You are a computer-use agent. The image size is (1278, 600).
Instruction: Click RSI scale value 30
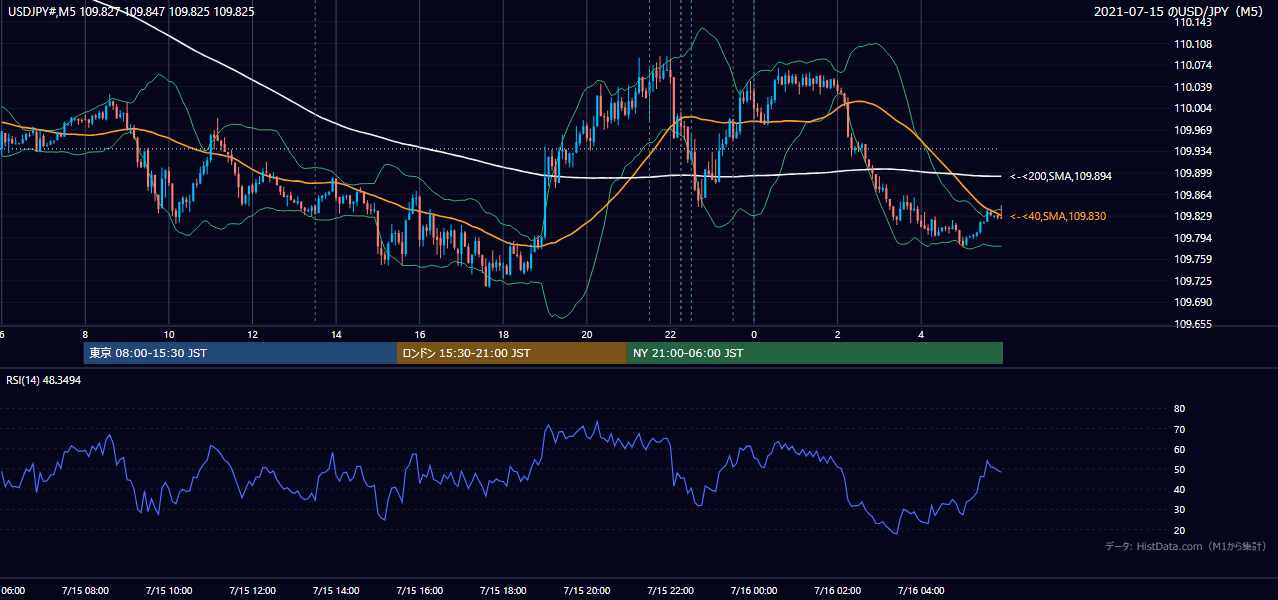1179,510
